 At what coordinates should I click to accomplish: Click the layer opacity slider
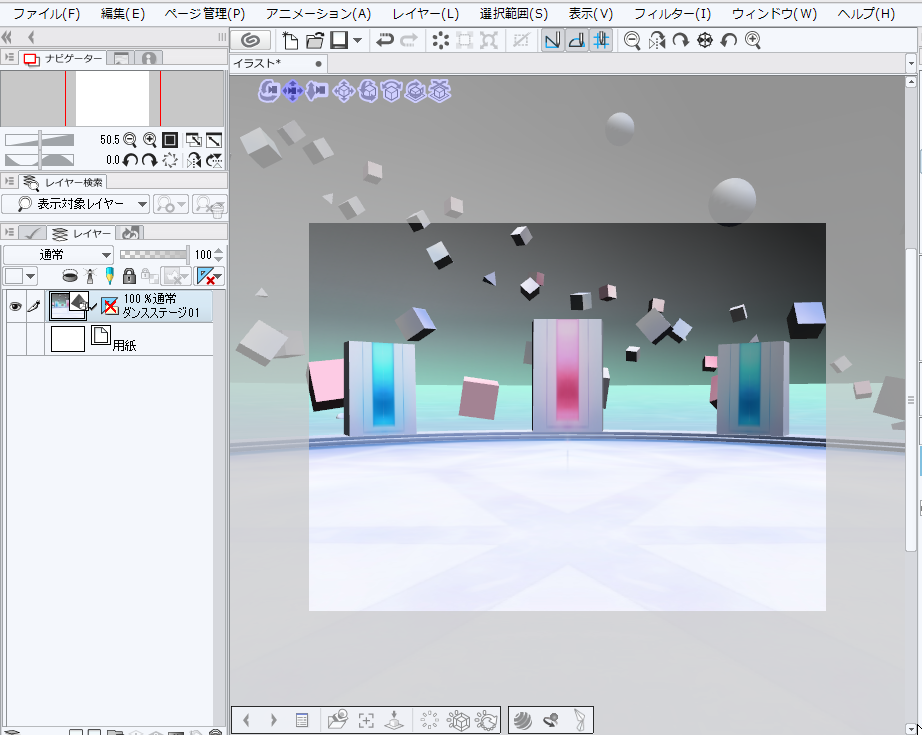[x=153, y=255]
